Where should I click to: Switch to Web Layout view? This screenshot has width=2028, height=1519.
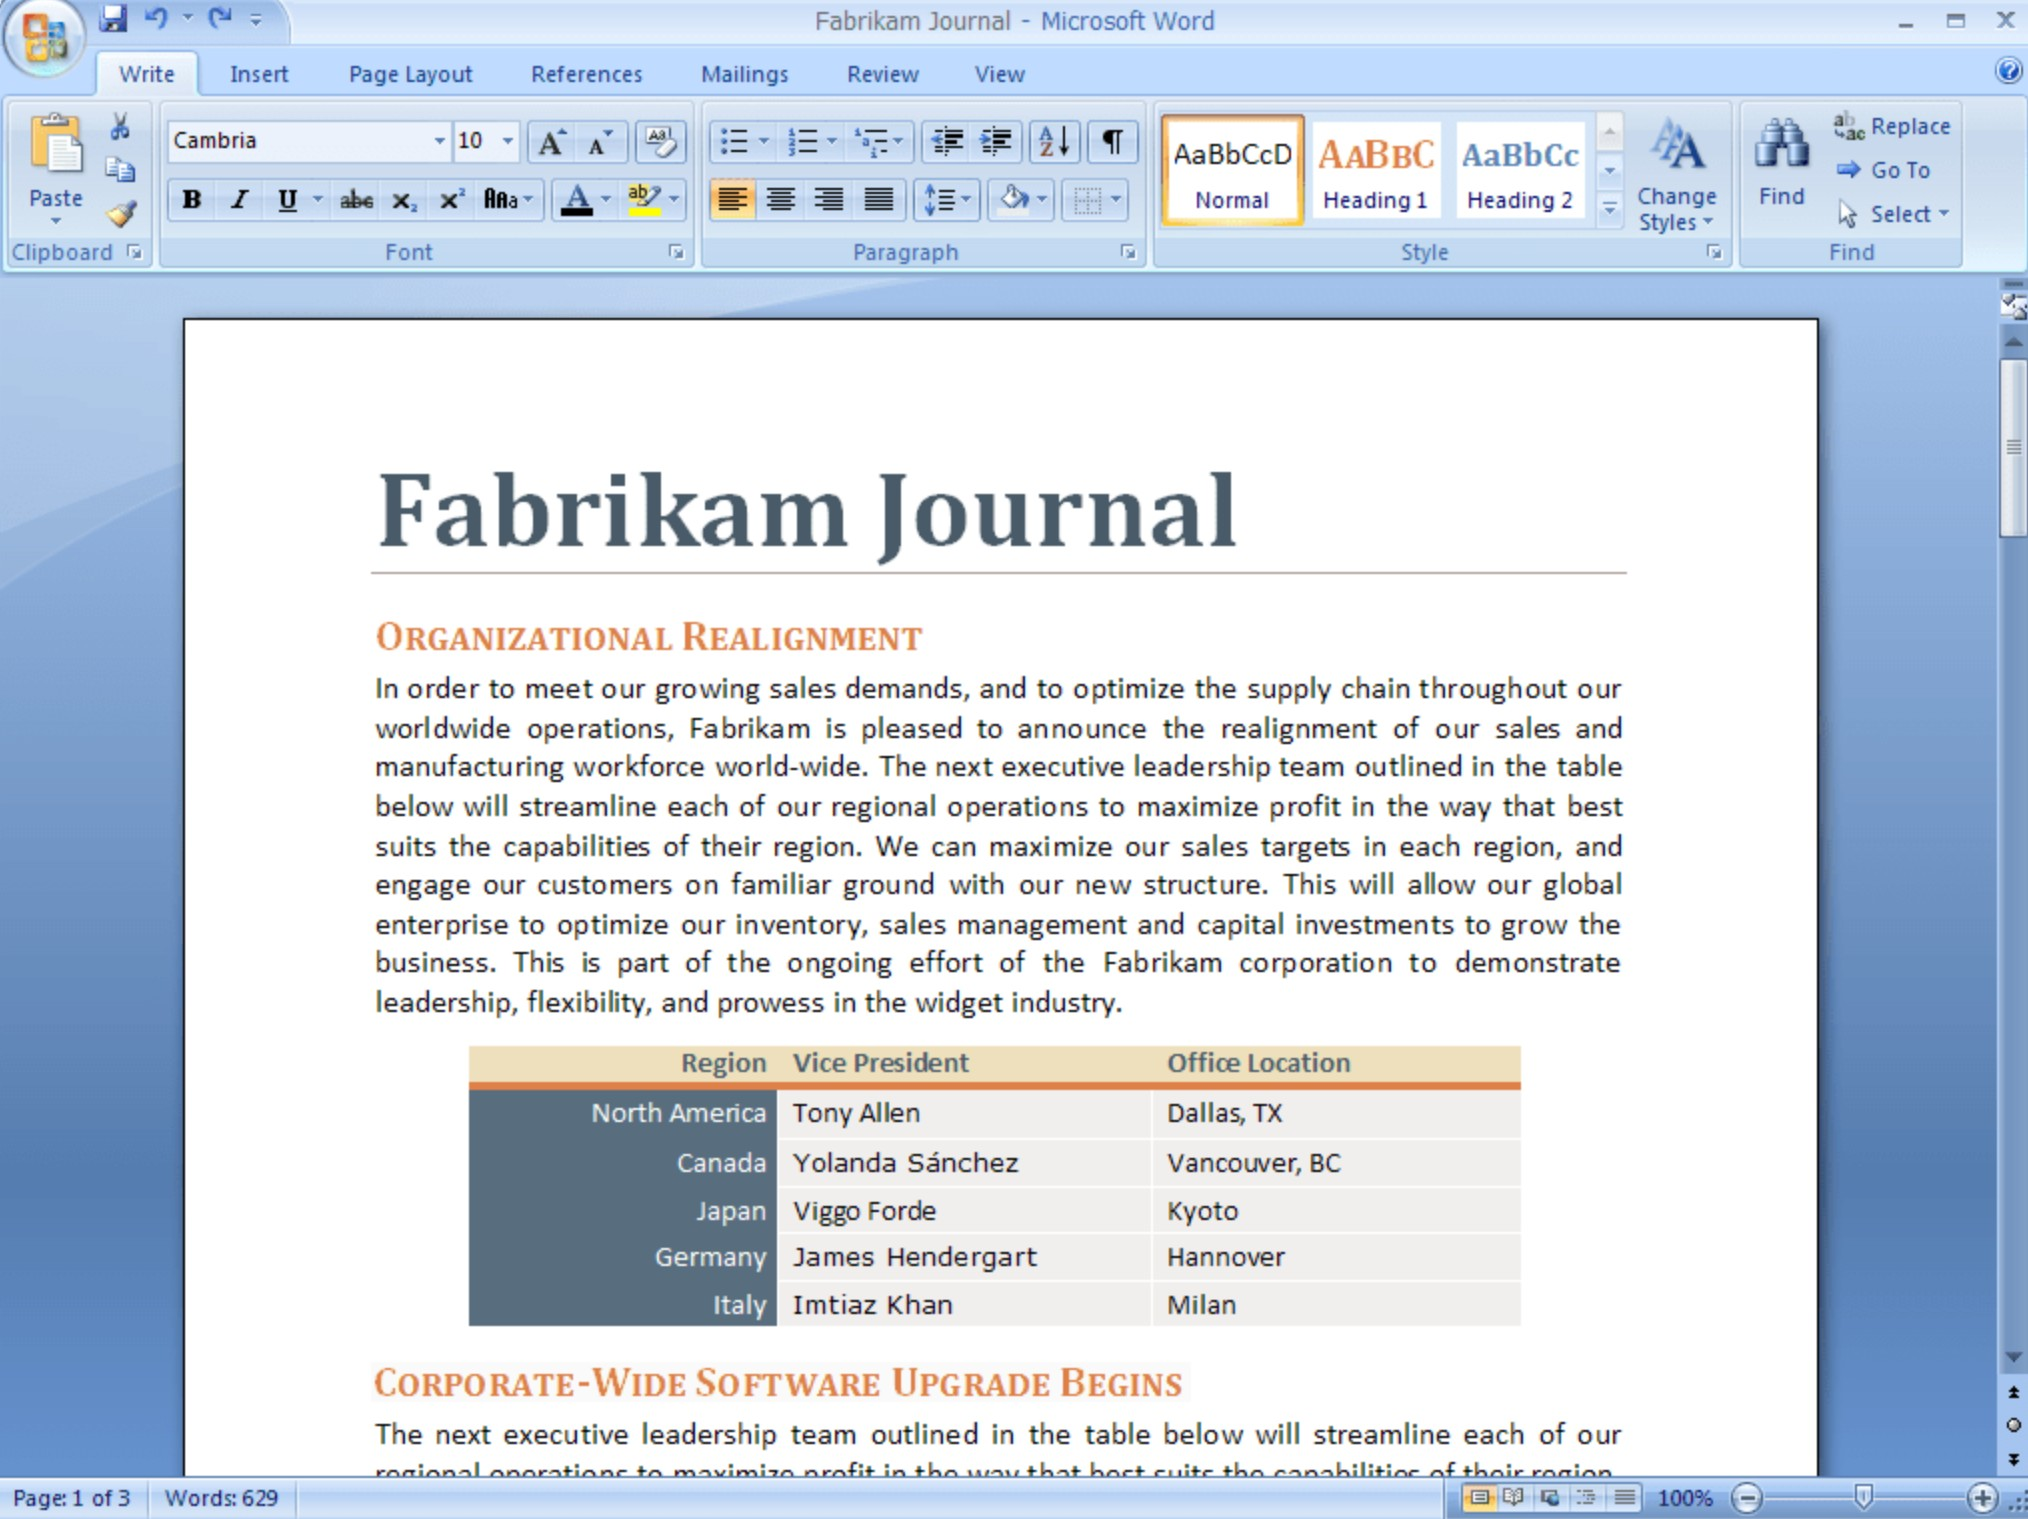[x=1550, y=1497]
